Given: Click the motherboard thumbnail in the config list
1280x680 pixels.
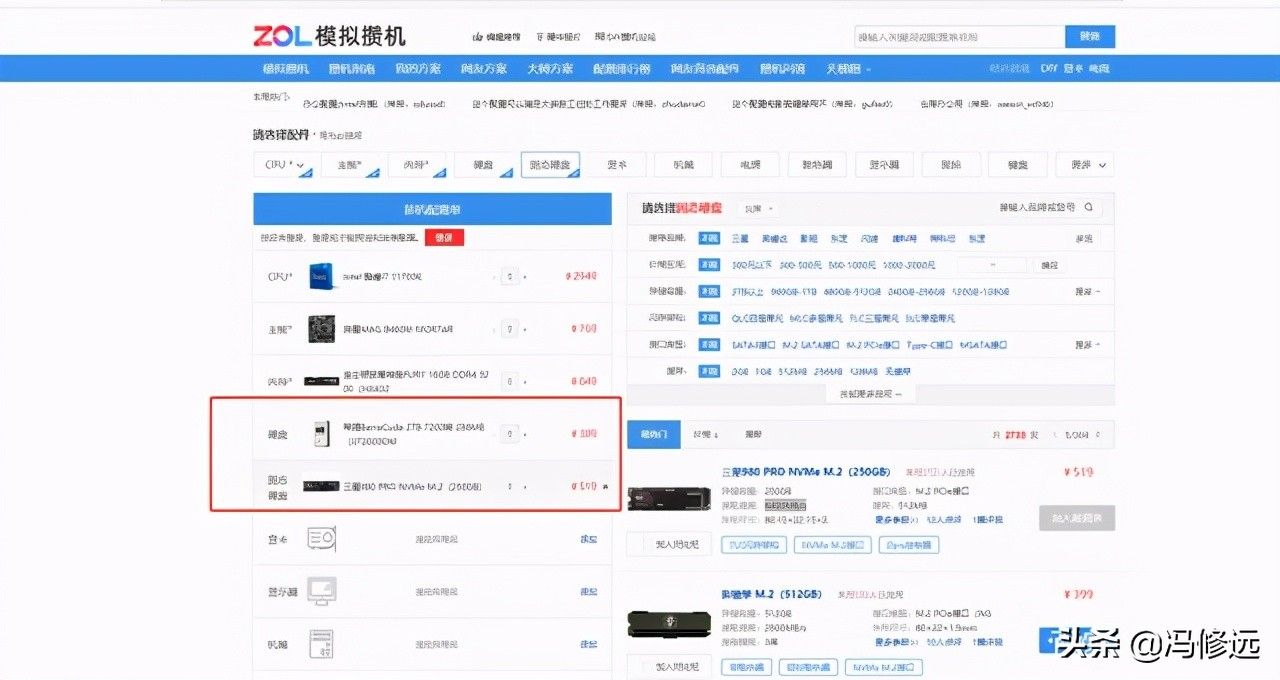Looking at the screenshot, I should 322,328.
